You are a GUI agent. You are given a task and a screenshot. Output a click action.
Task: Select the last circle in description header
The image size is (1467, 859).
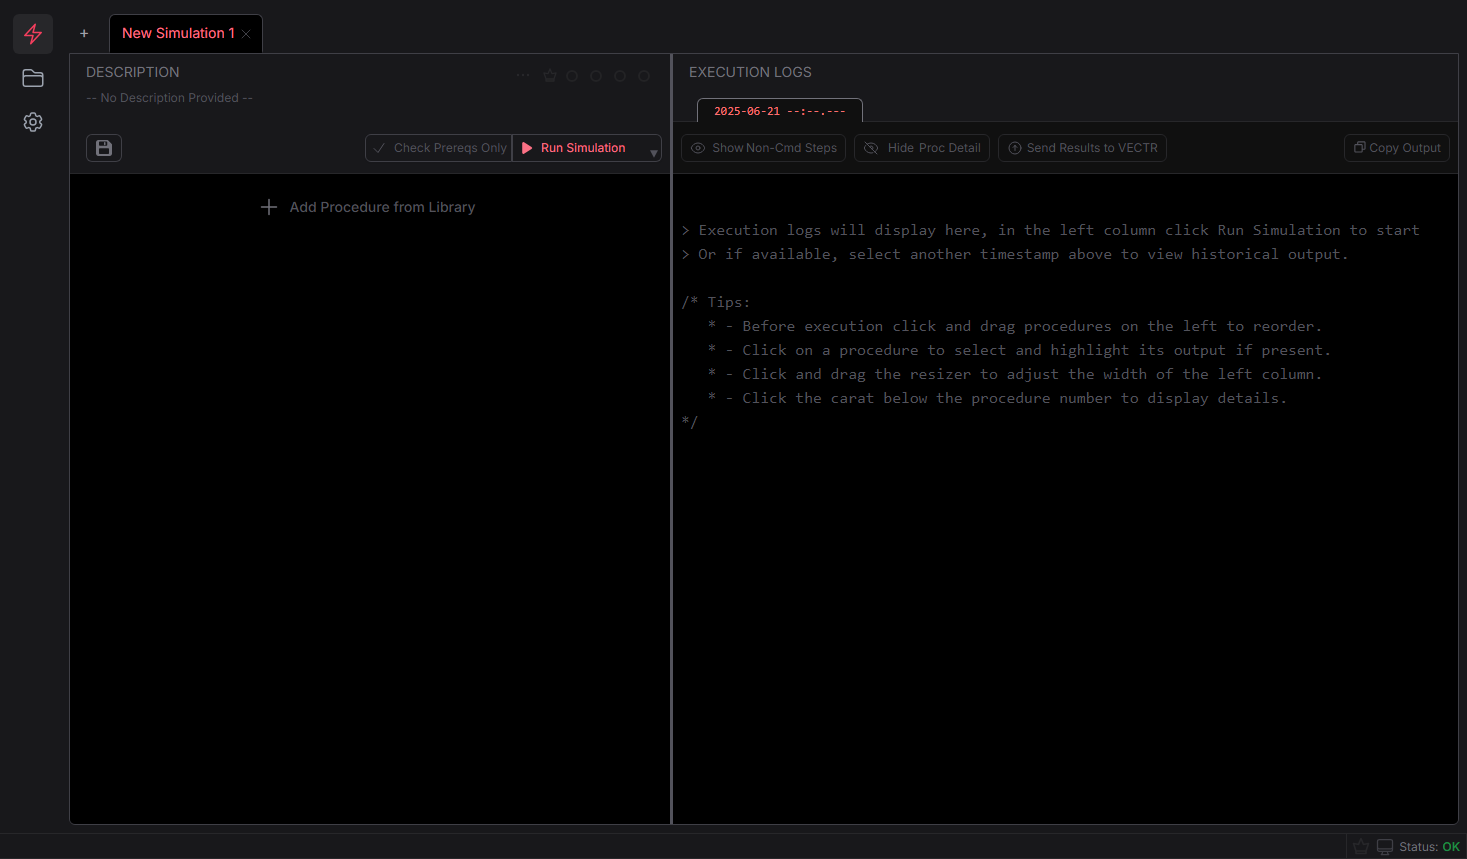(x=644, y=76)
